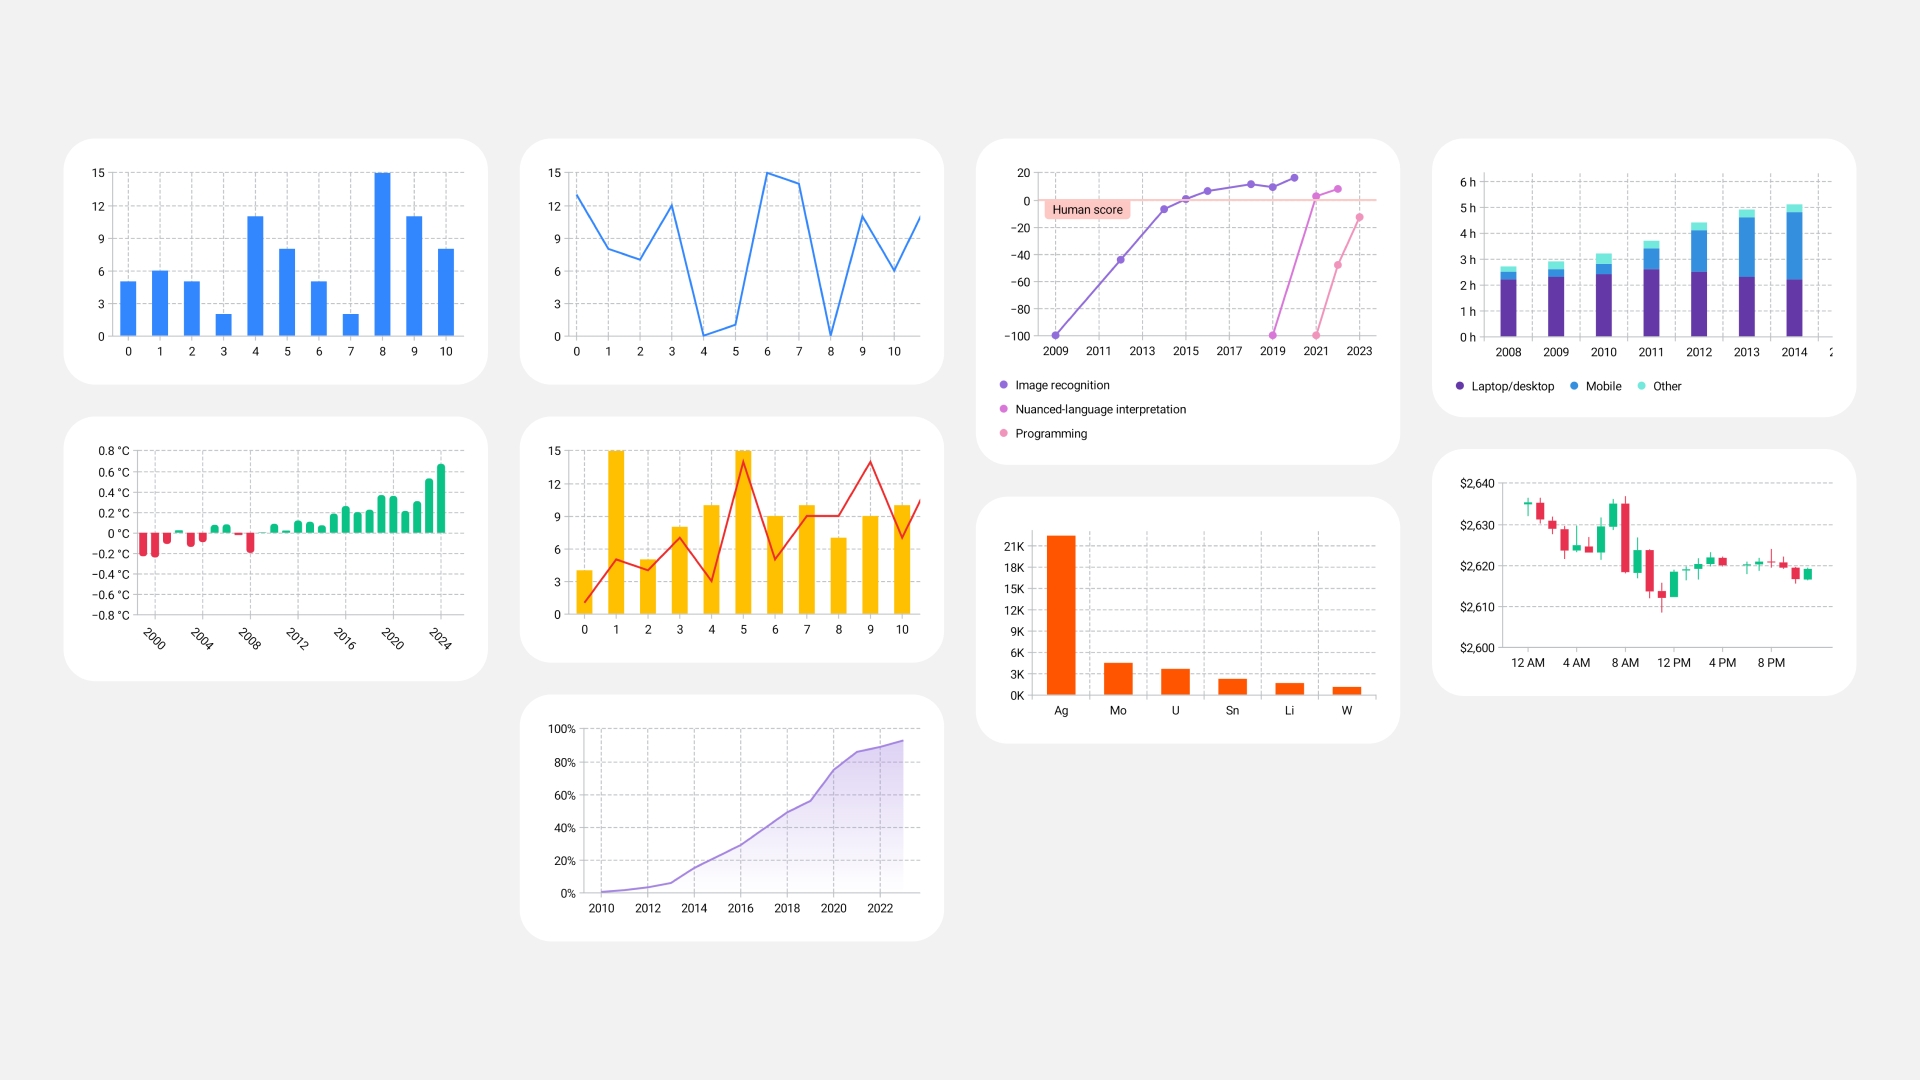Click the W bar in metals chart
The height and width of the screenshot is (1080, 1920).
[x=1346, y=690]
